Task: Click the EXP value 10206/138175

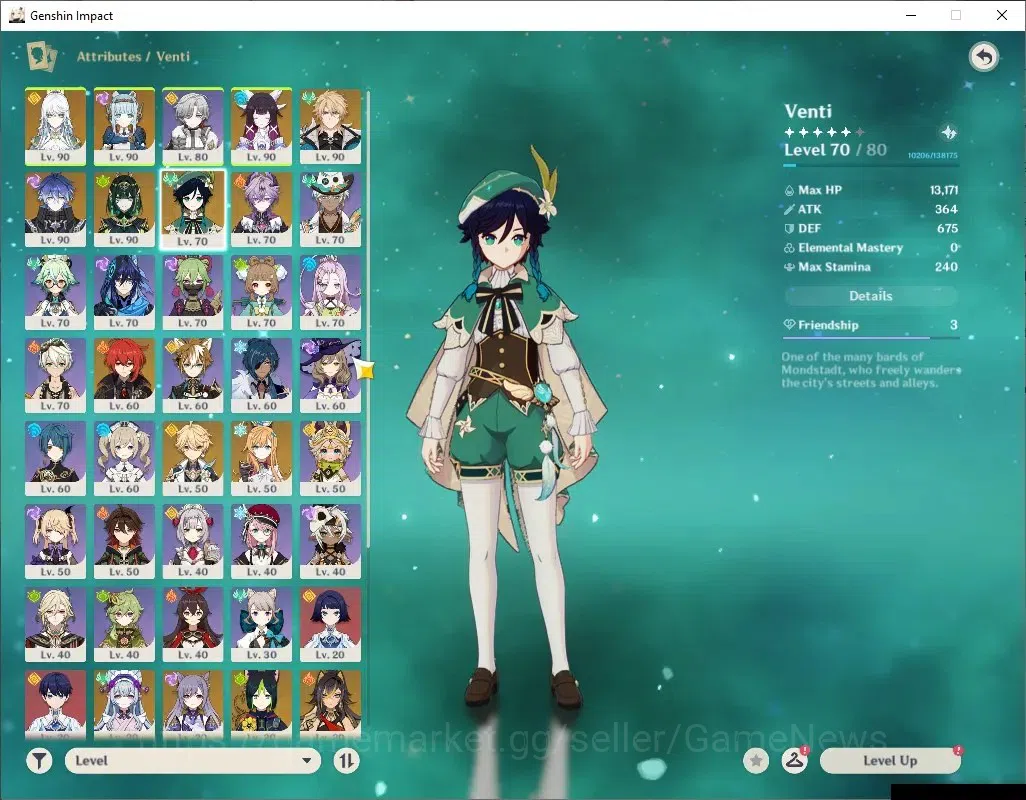Action: click(932, 156)
